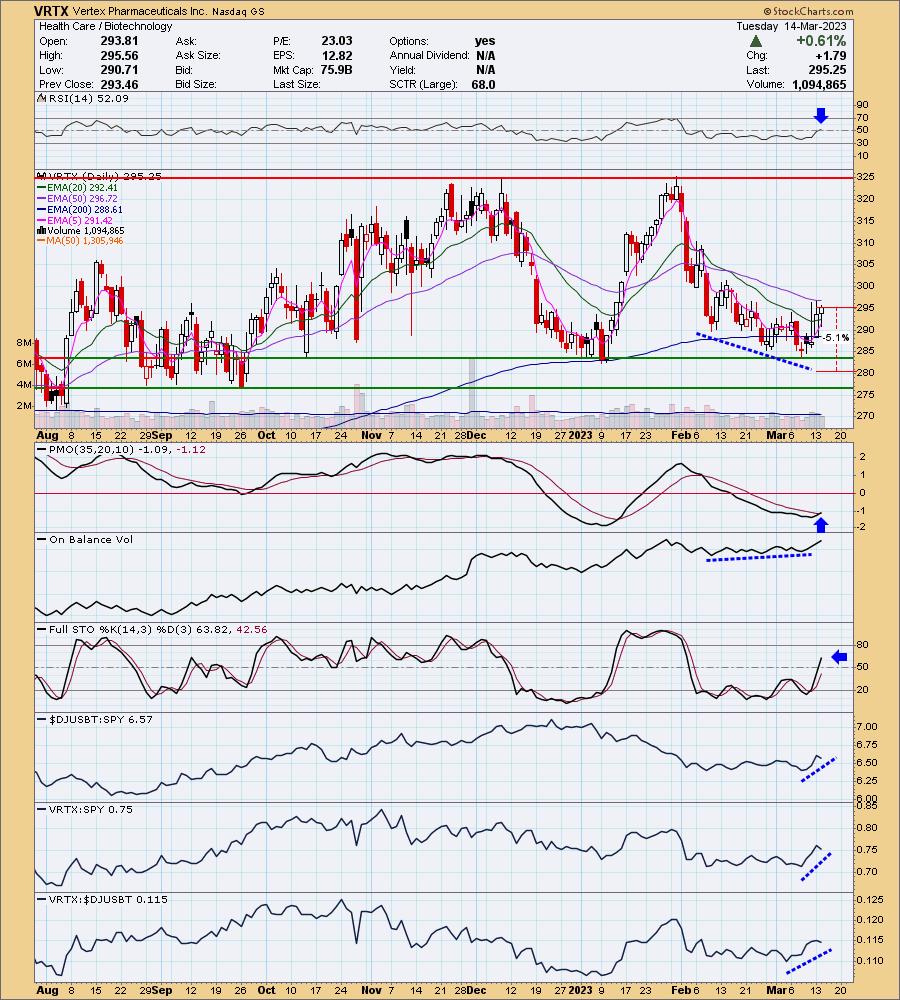Image resolution: width=900 pixels, height=1000 pixels.
Task: Open the StockCharts.com copyright link
Action: (809, 11)
